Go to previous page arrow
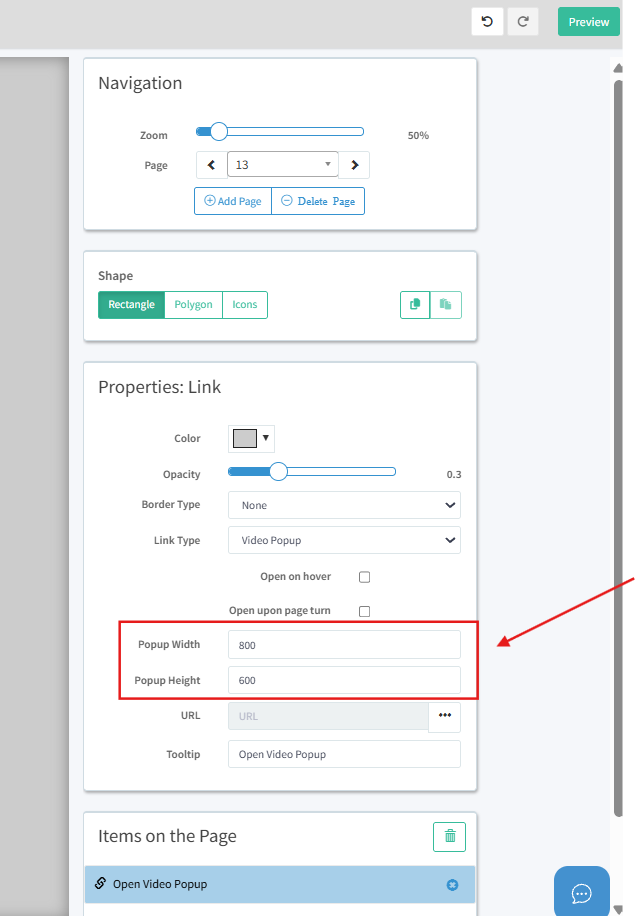This screenshot has width=635, height=916. [211, 165]
